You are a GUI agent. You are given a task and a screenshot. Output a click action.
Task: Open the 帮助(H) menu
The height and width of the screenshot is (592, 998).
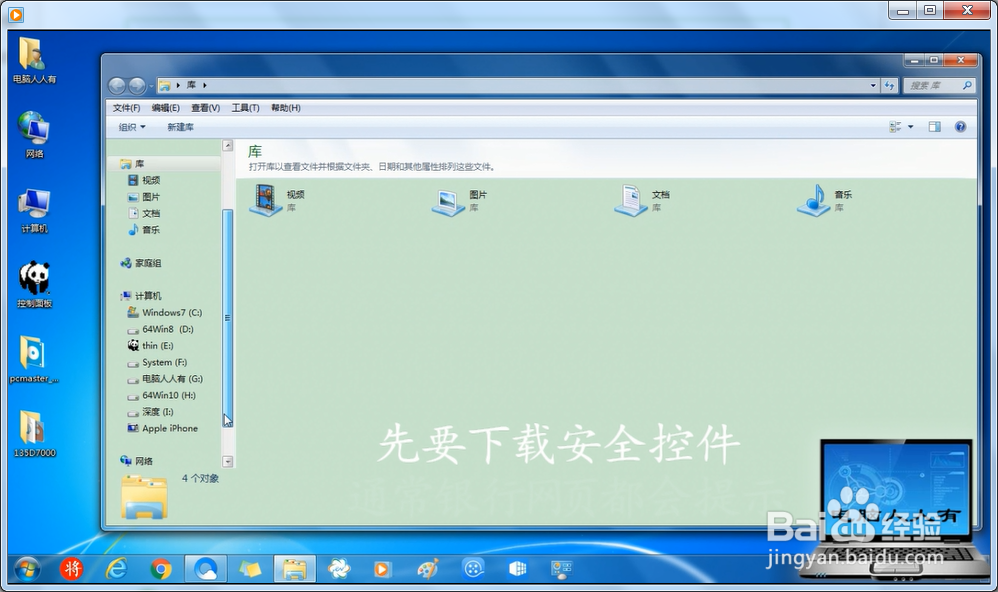tap(285, 108)
